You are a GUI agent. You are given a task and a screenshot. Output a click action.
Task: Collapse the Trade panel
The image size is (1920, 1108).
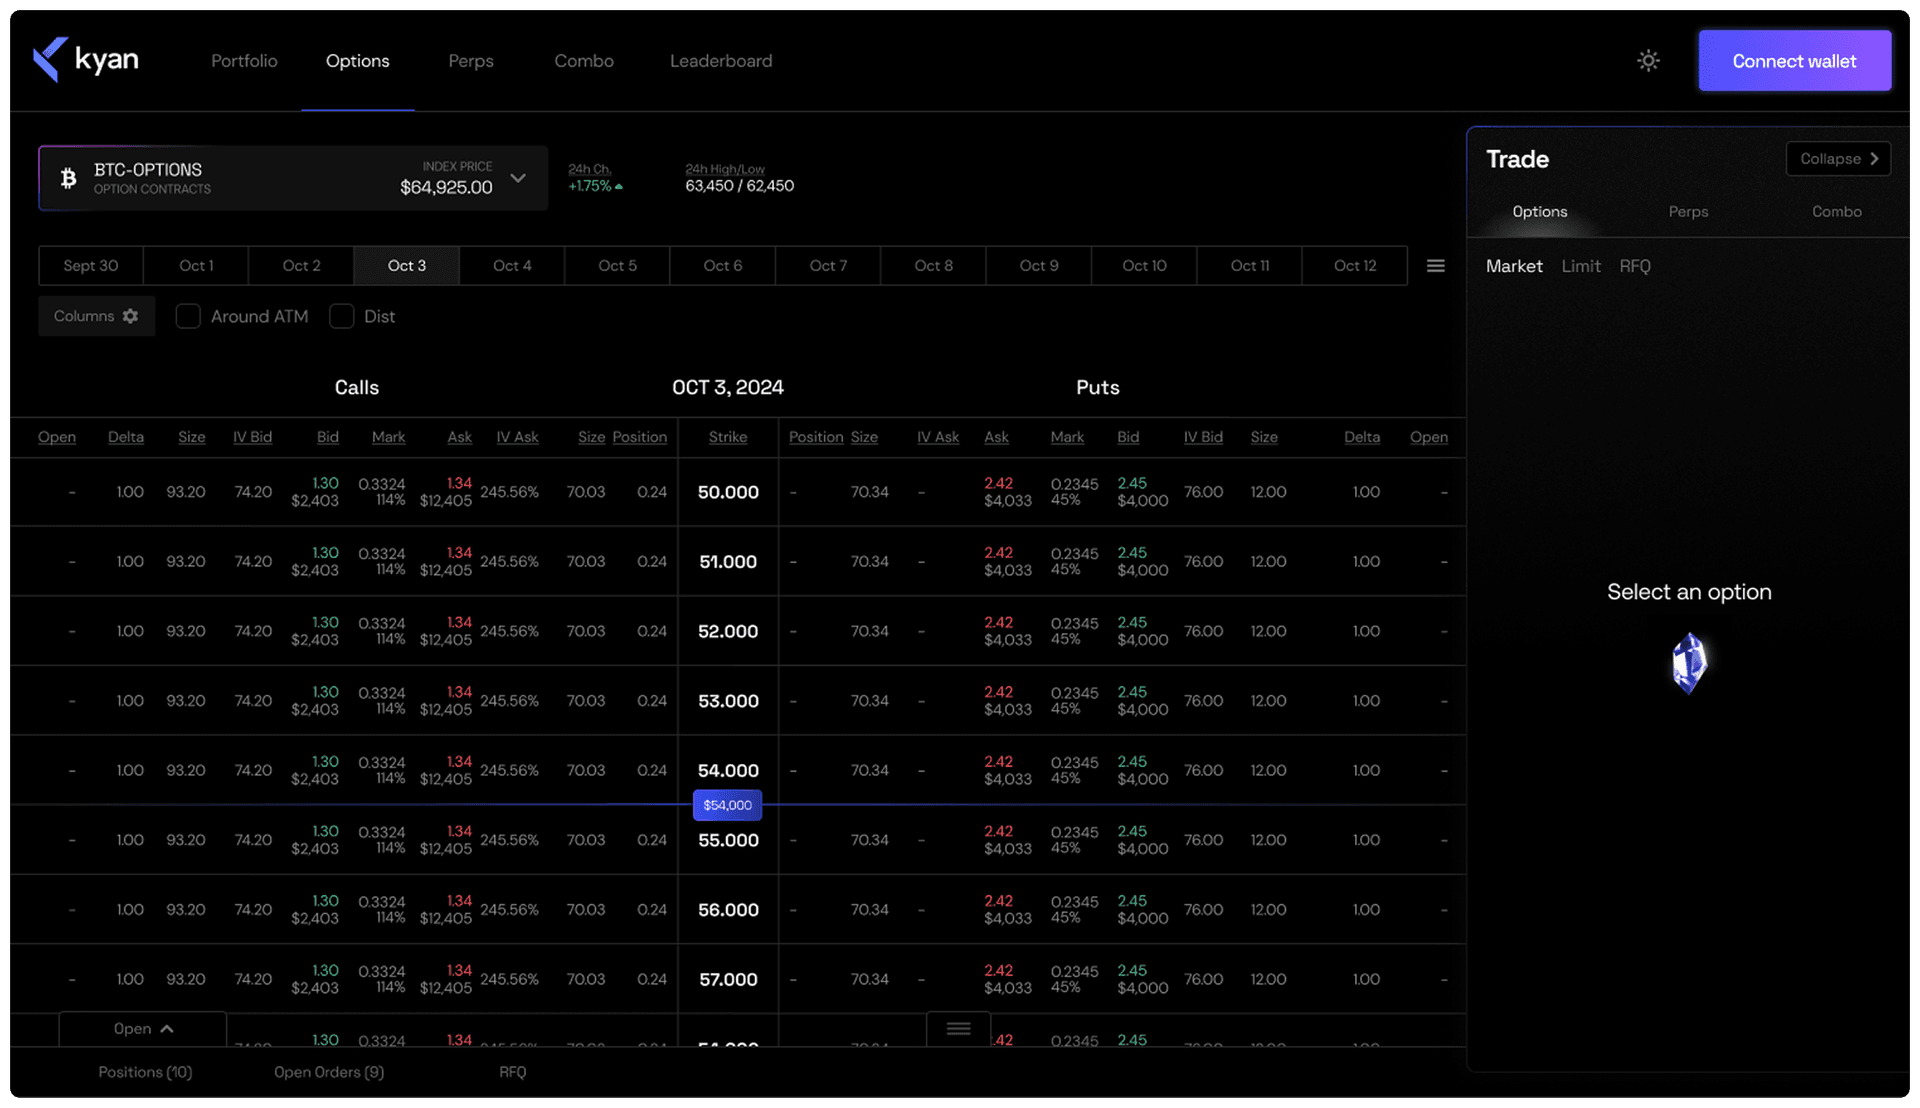click(1837, 159)
